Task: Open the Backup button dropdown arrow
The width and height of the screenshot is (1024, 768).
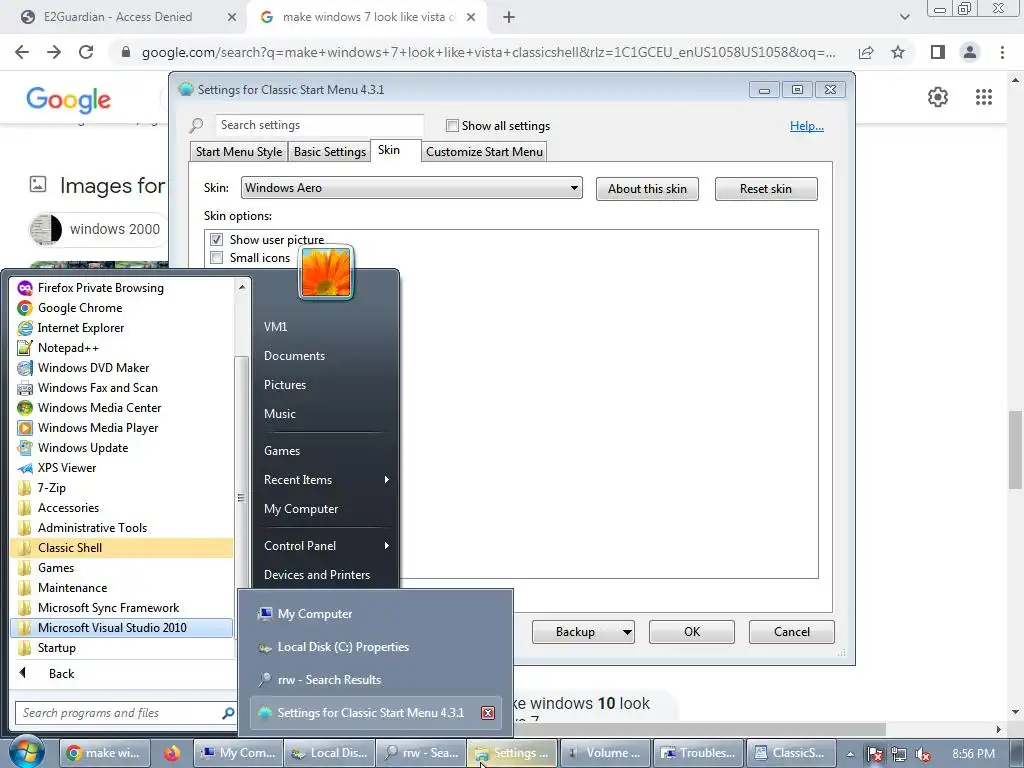Action: click(x=626, y=632)
